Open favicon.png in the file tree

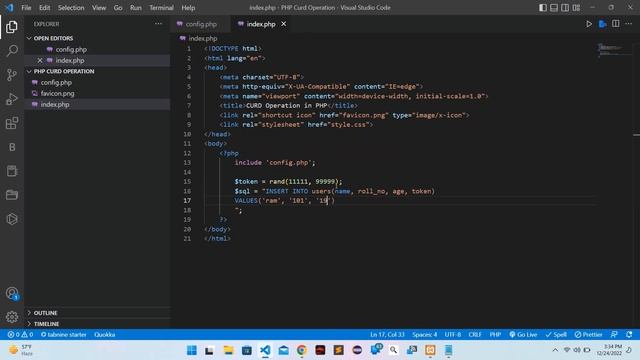coord(57,93)
